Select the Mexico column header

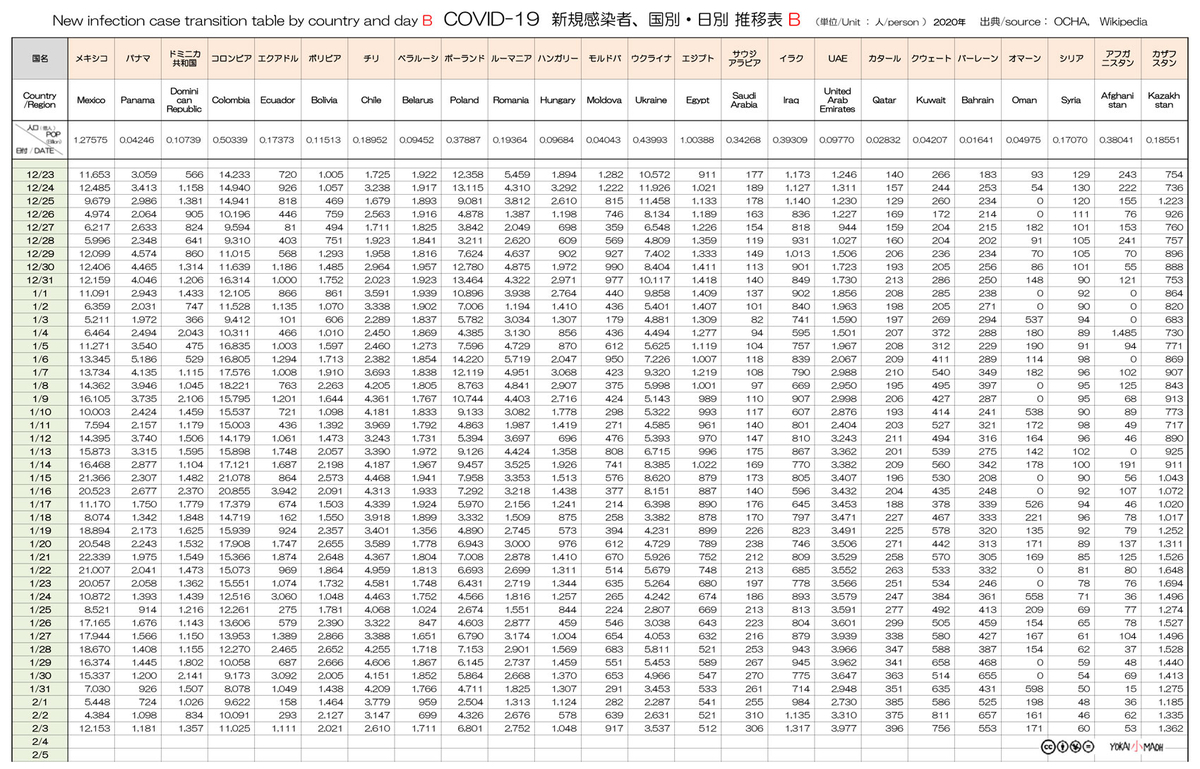pyautogui.click(x=91, y=100)
